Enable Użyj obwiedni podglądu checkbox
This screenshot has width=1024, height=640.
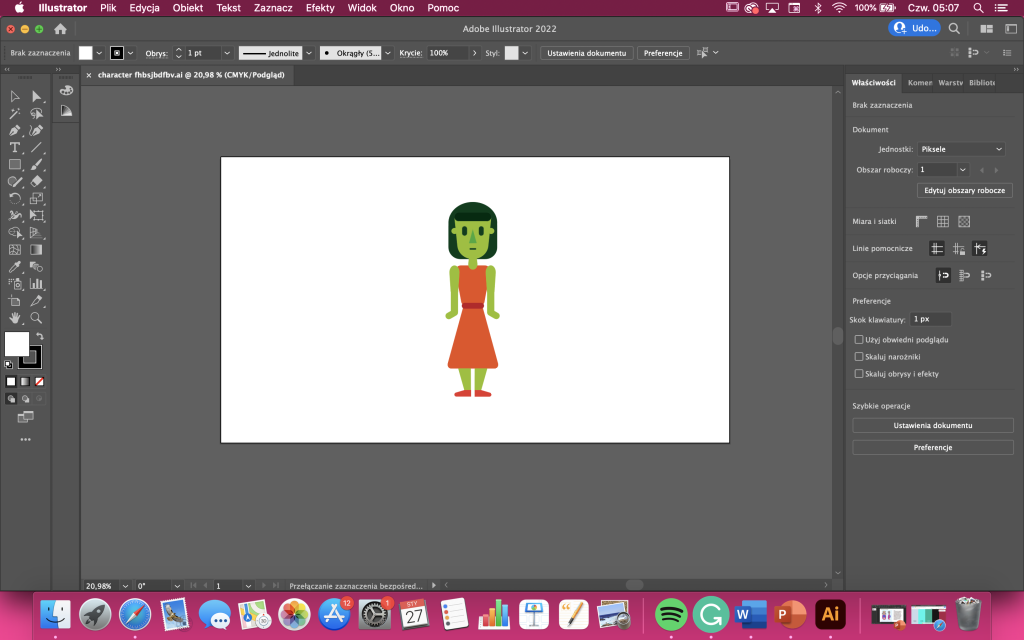pos(859,340)
